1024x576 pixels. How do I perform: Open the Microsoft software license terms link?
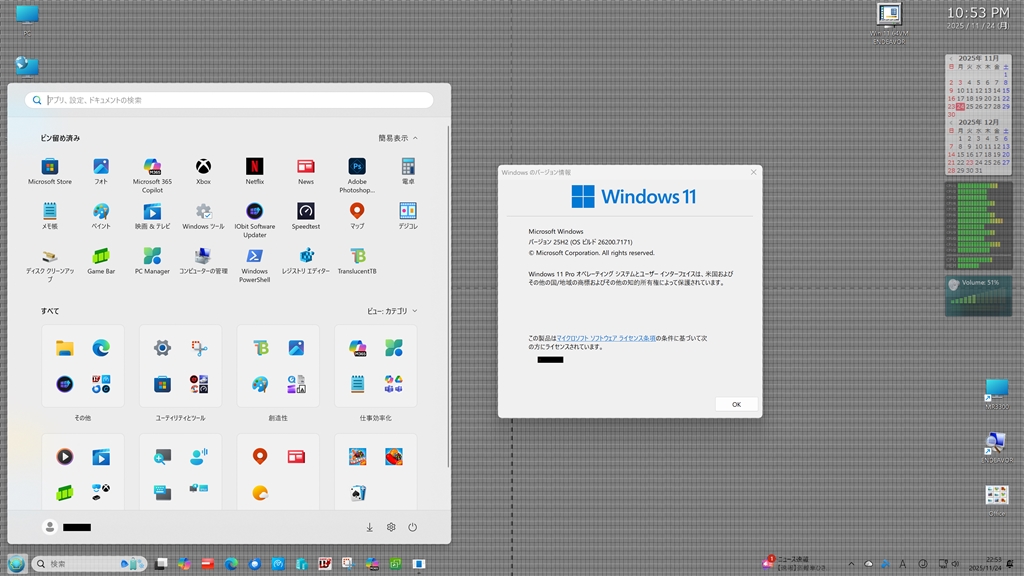pos(606,338)
